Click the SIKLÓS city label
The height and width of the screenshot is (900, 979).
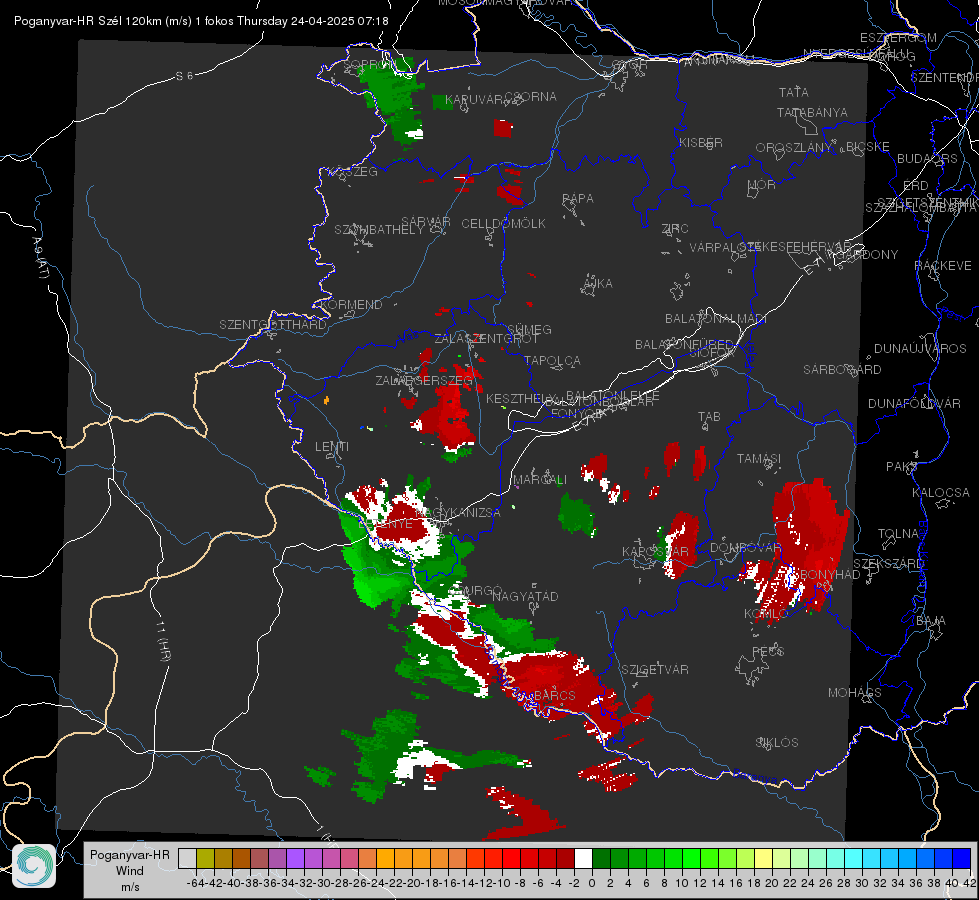(777, 743)
